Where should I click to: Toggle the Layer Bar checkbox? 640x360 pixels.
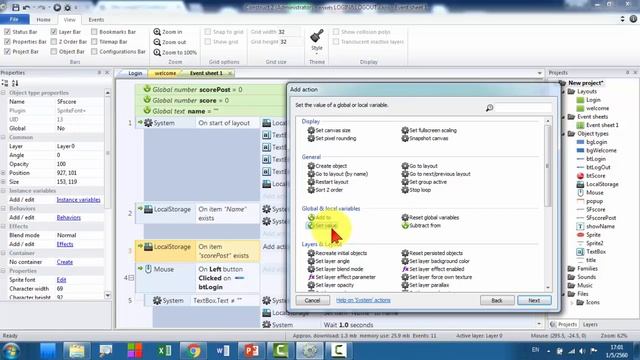54,32
